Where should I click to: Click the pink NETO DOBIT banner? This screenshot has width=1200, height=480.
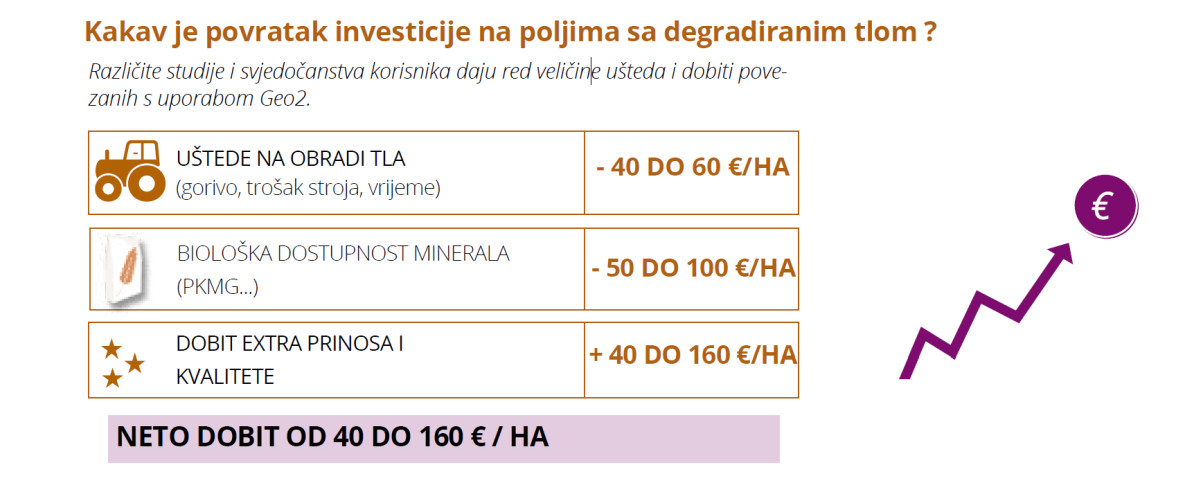coord(443,439)
